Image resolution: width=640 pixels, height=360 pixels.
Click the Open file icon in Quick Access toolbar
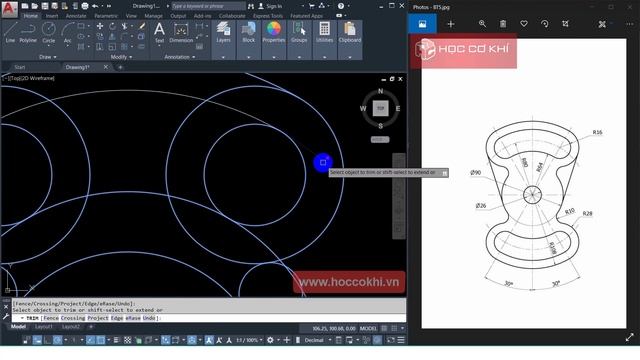tap(35, 6)
